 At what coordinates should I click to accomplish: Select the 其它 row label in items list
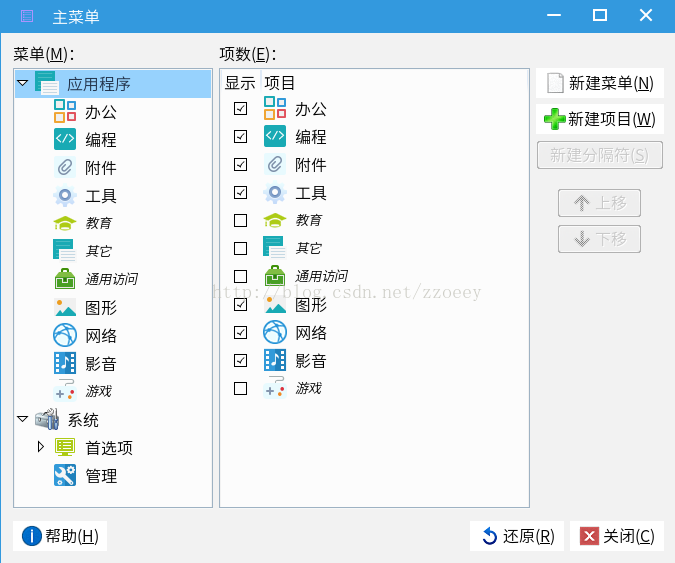309,248
